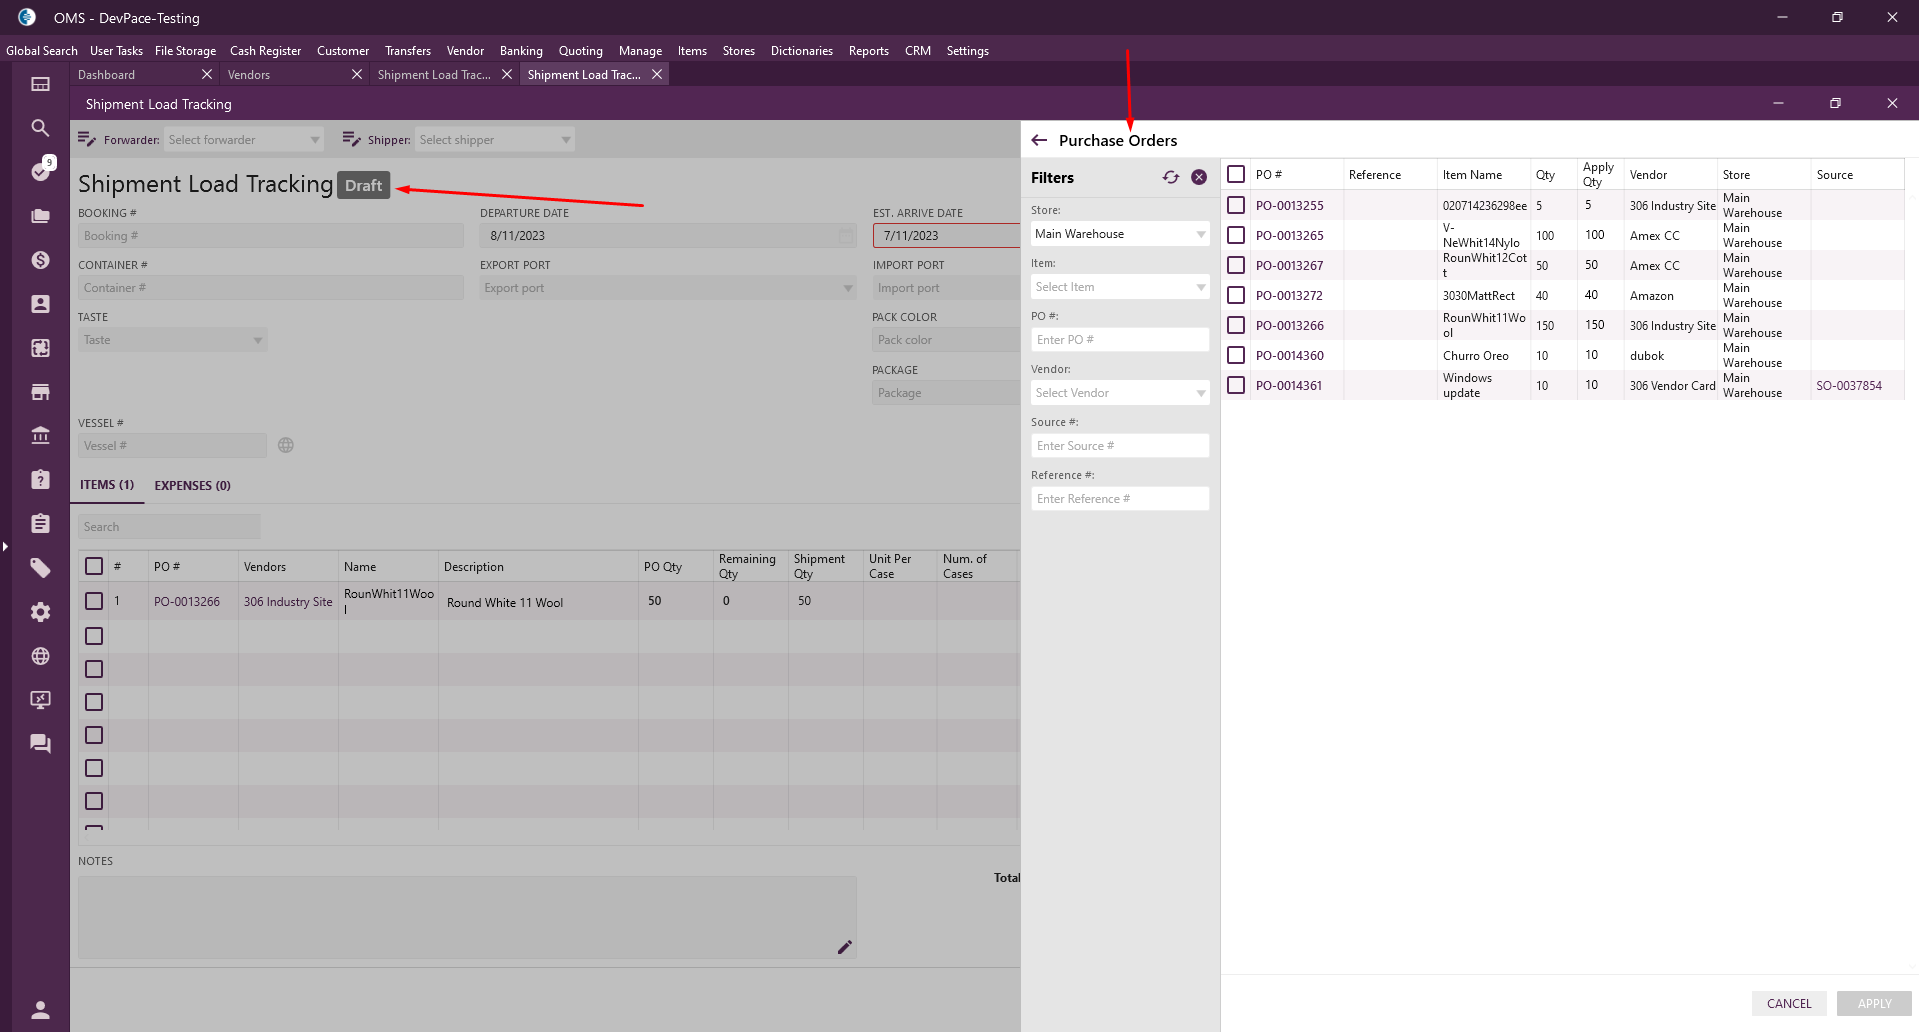
Task: Click the pencil edit icon in Notes
Action: click(x=844, y=947)
